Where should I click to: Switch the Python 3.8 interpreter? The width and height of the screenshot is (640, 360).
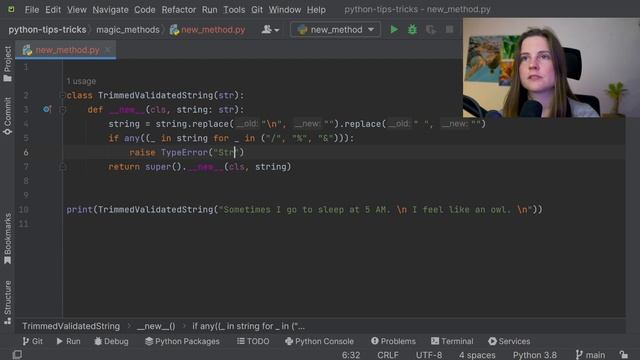pos(535,355)
